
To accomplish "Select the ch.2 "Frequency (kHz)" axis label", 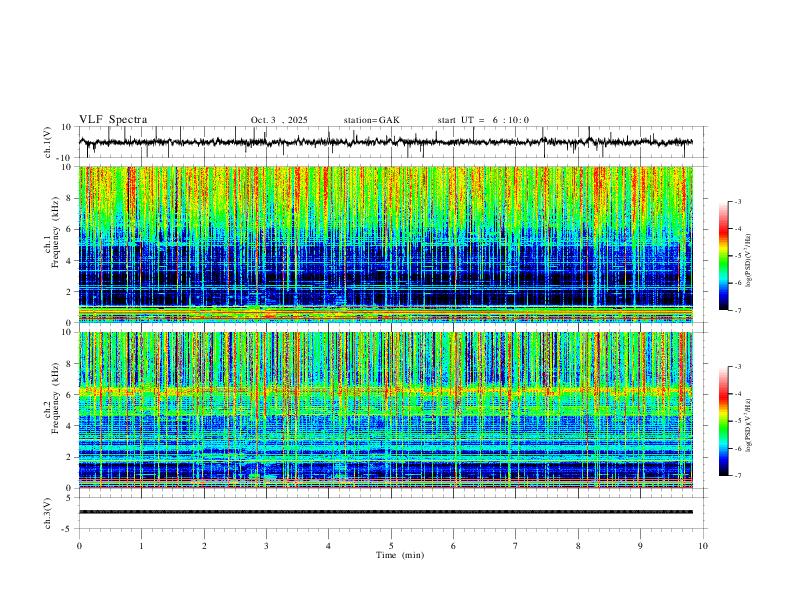I will (x=55, y=398).
